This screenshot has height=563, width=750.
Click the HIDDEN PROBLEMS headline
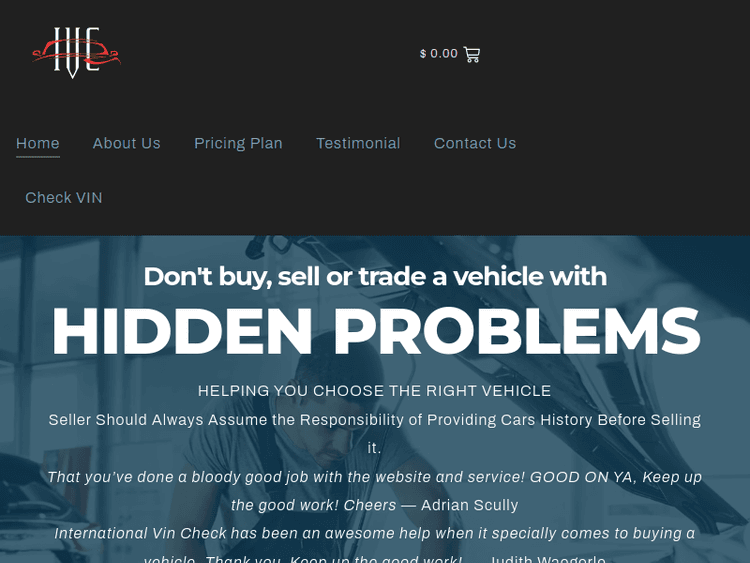376,331
